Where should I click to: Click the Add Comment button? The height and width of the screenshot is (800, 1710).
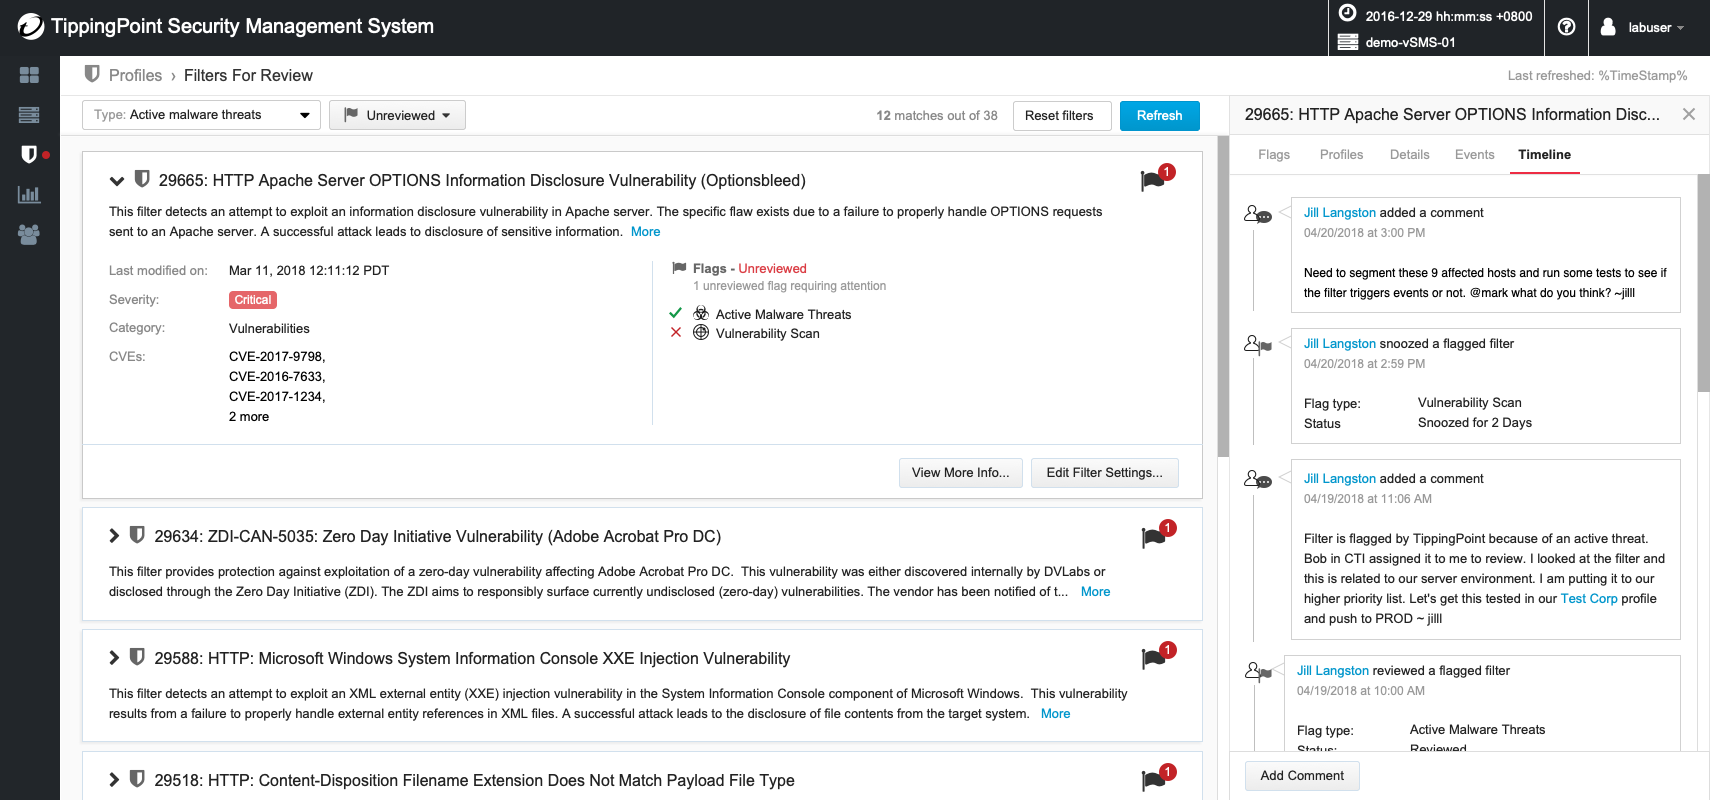(1302, 776)
